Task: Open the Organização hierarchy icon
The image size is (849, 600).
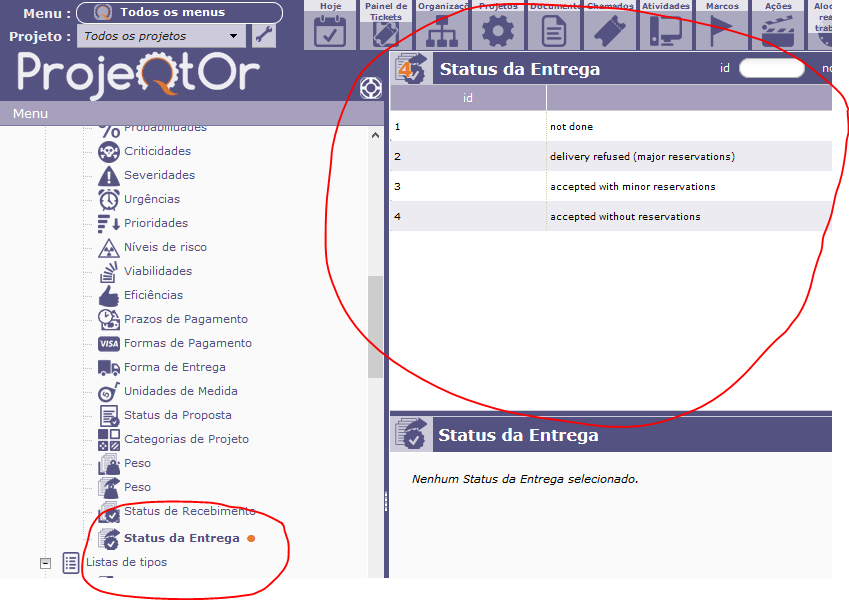Action: [442, 31]
